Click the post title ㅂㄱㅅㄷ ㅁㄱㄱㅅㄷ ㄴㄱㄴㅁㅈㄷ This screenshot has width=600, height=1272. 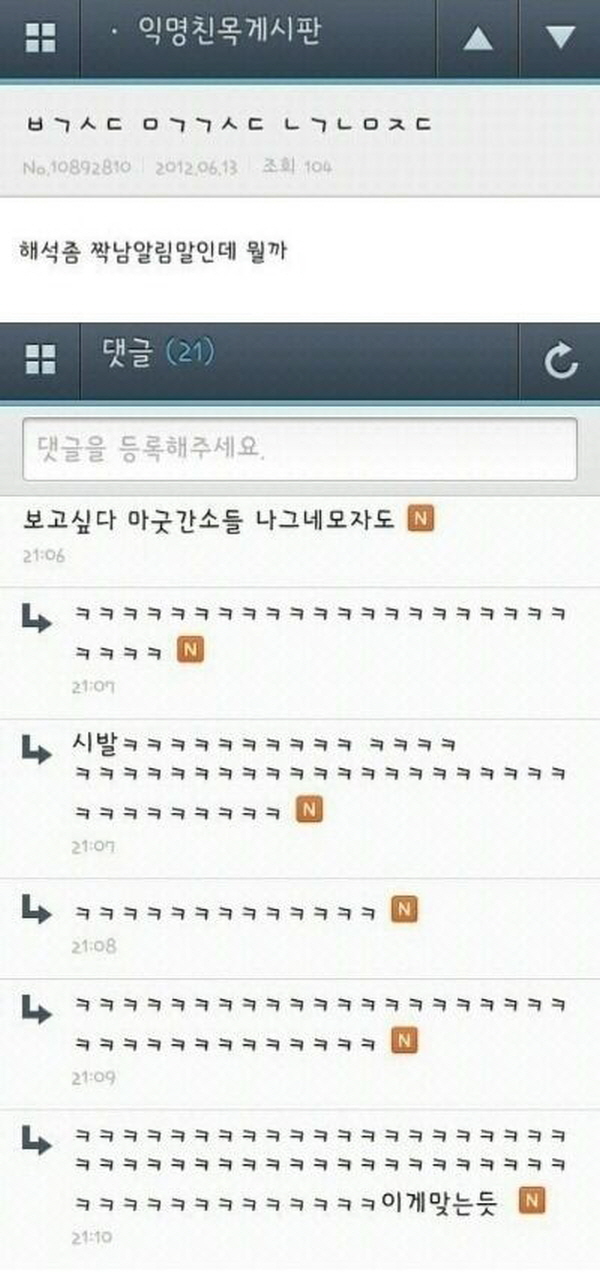click(228, 125)
